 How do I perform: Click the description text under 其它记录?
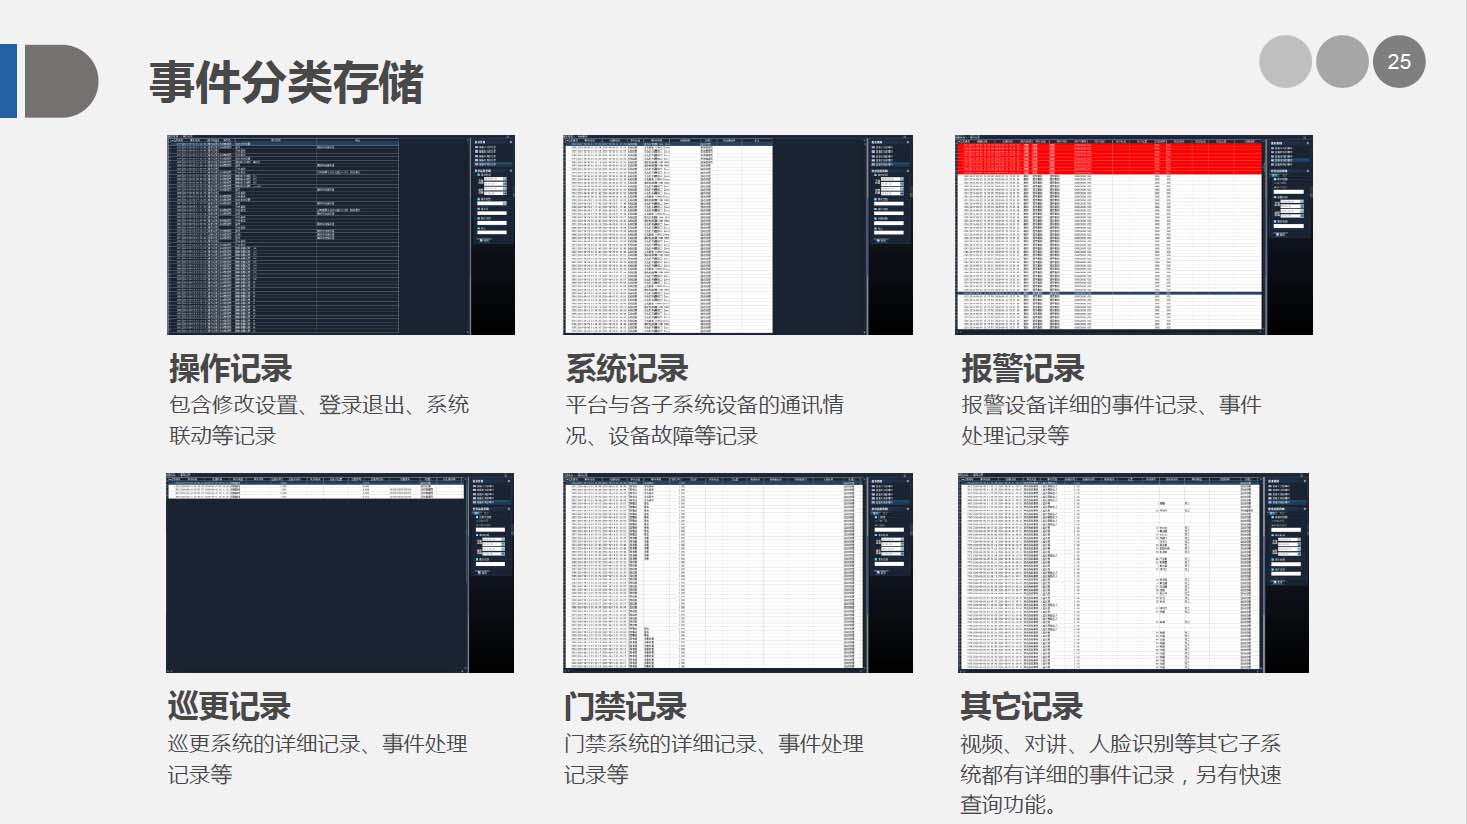[x=1120, y=774]
